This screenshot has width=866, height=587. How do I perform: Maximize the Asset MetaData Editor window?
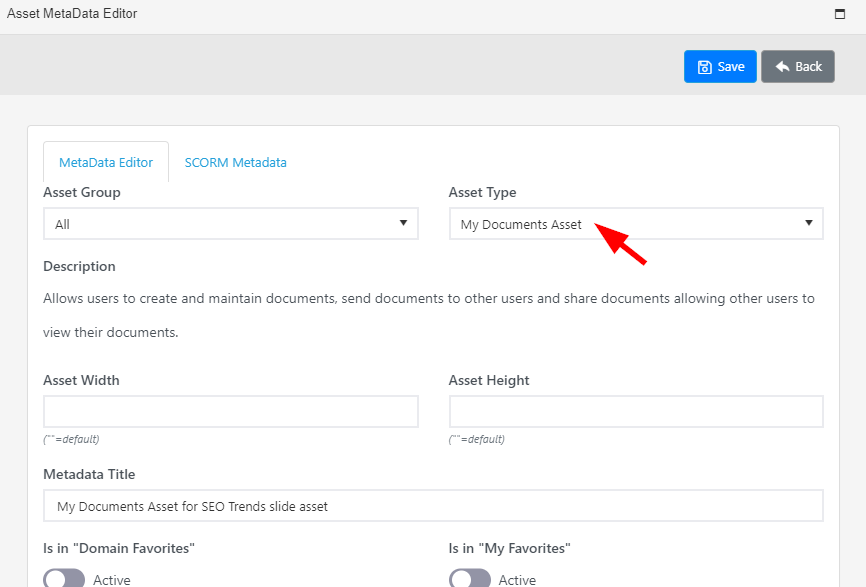point(839,14)
